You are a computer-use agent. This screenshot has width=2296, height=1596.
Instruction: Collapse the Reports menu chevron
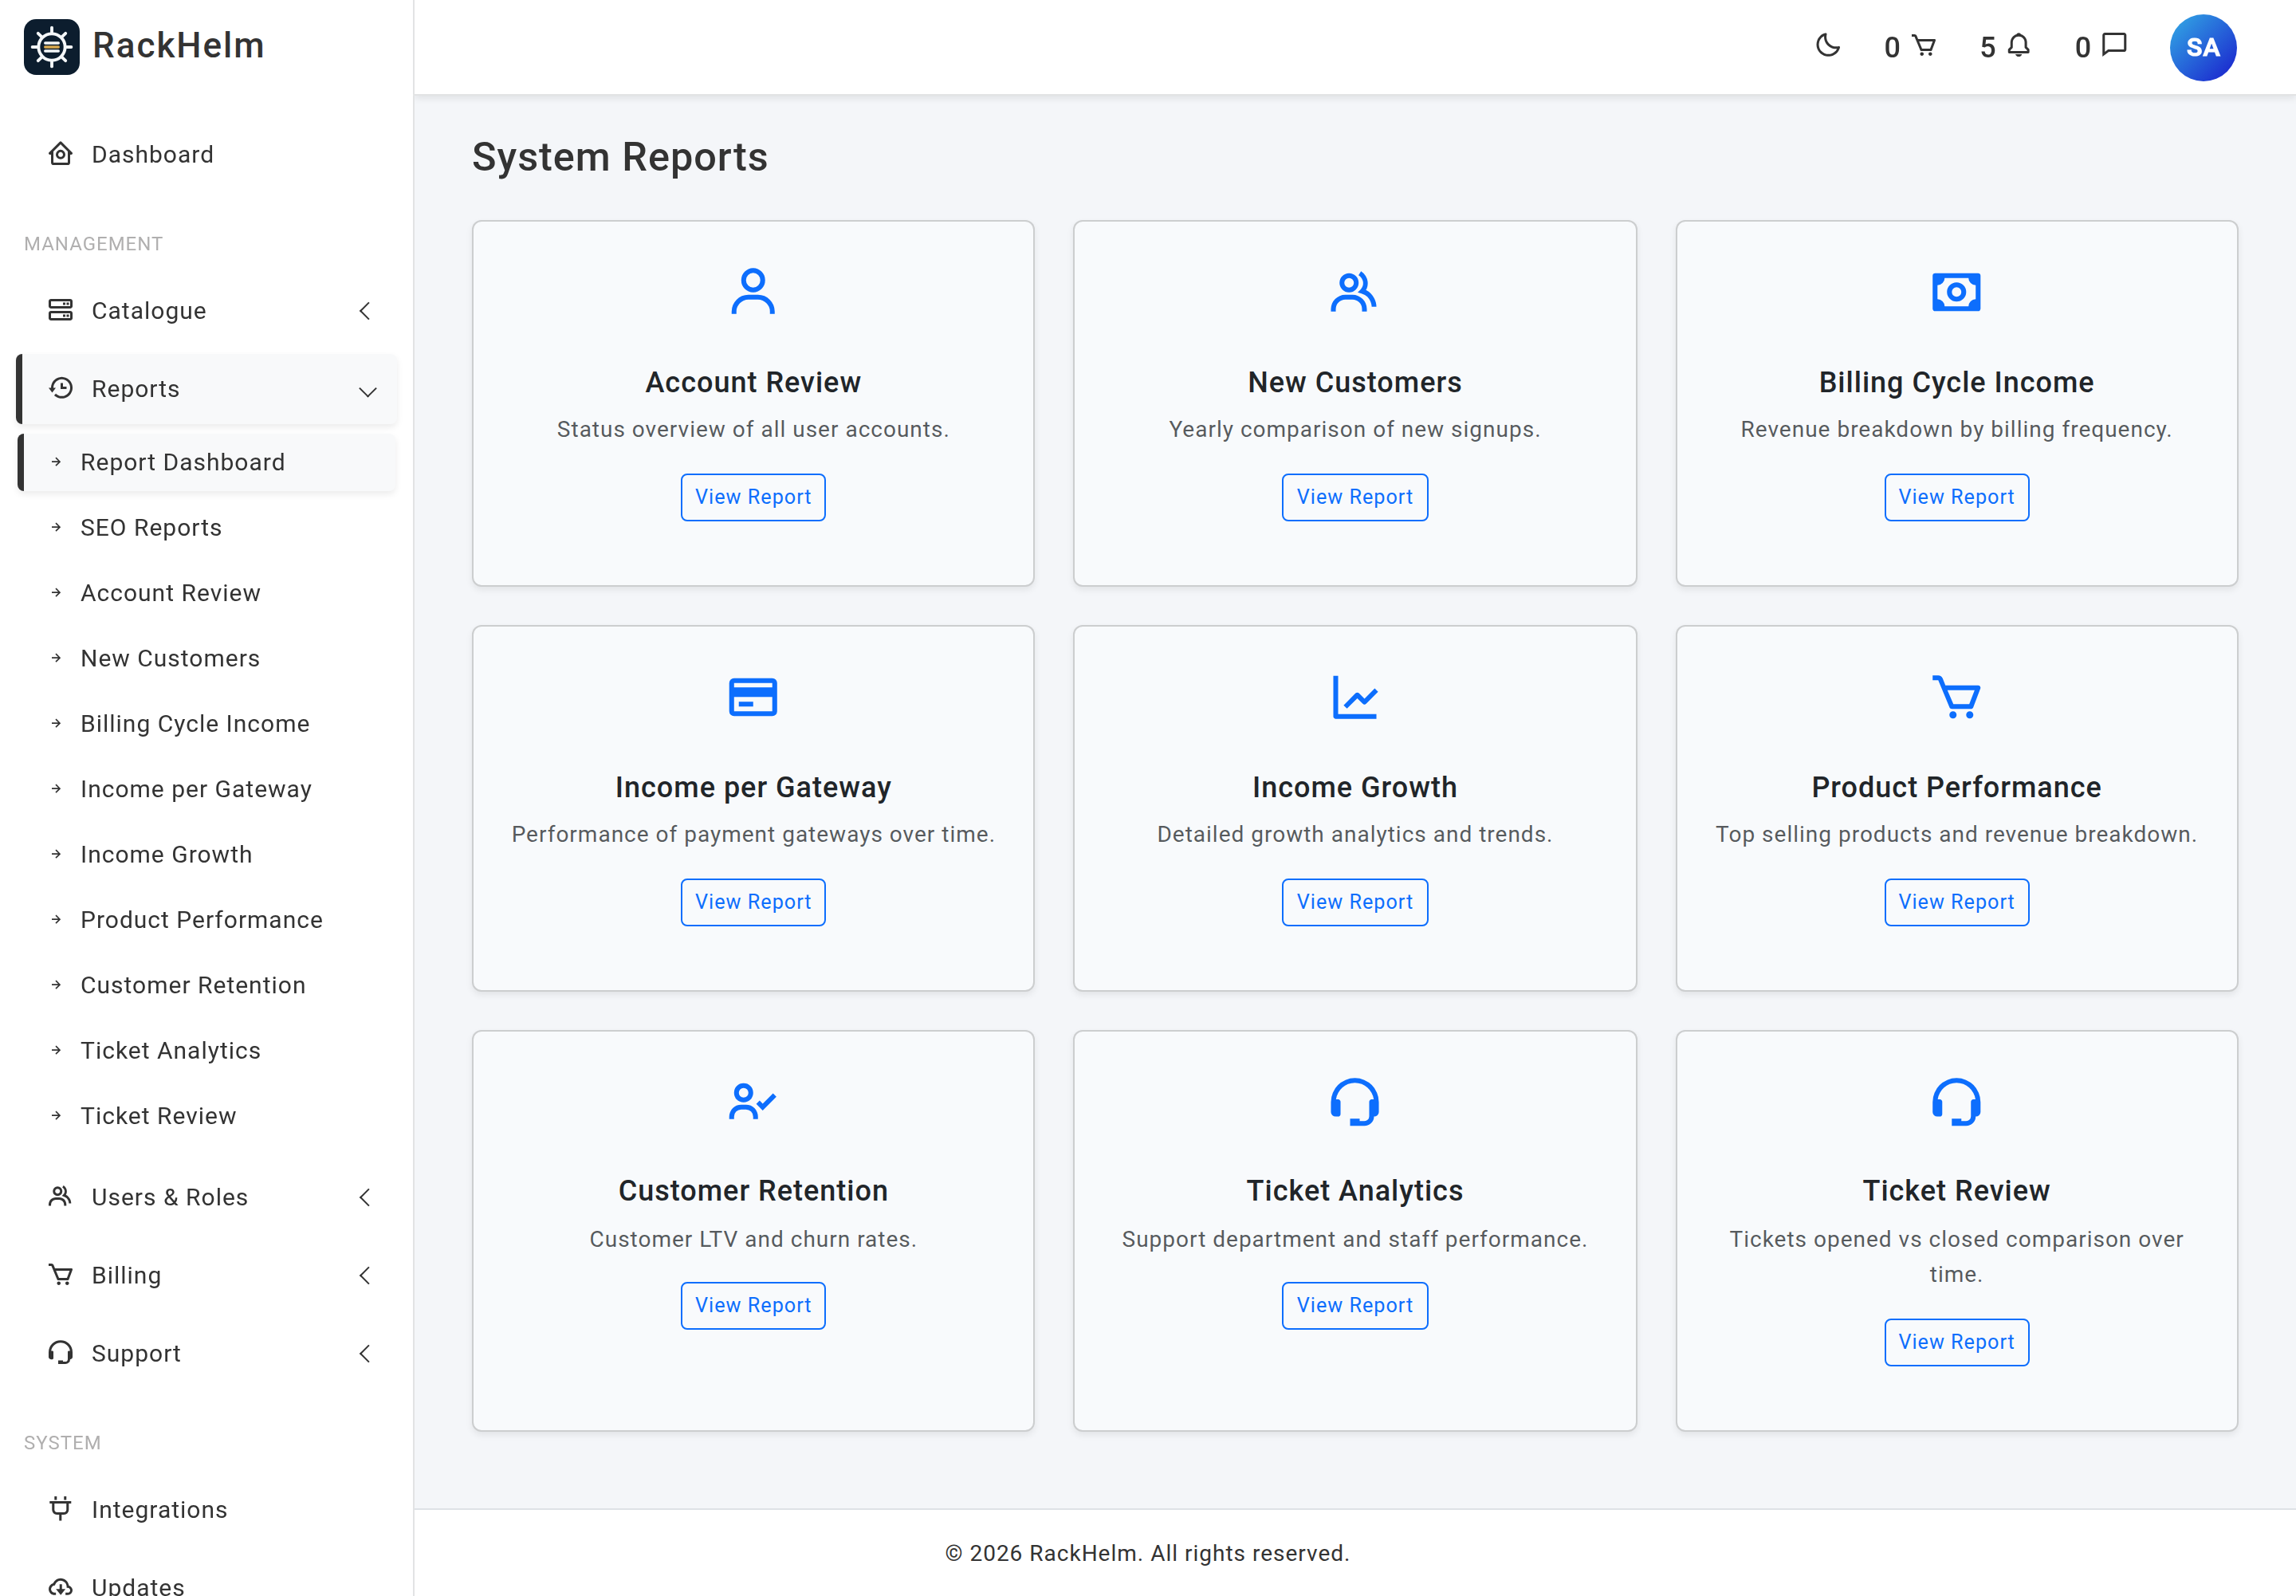367,391
